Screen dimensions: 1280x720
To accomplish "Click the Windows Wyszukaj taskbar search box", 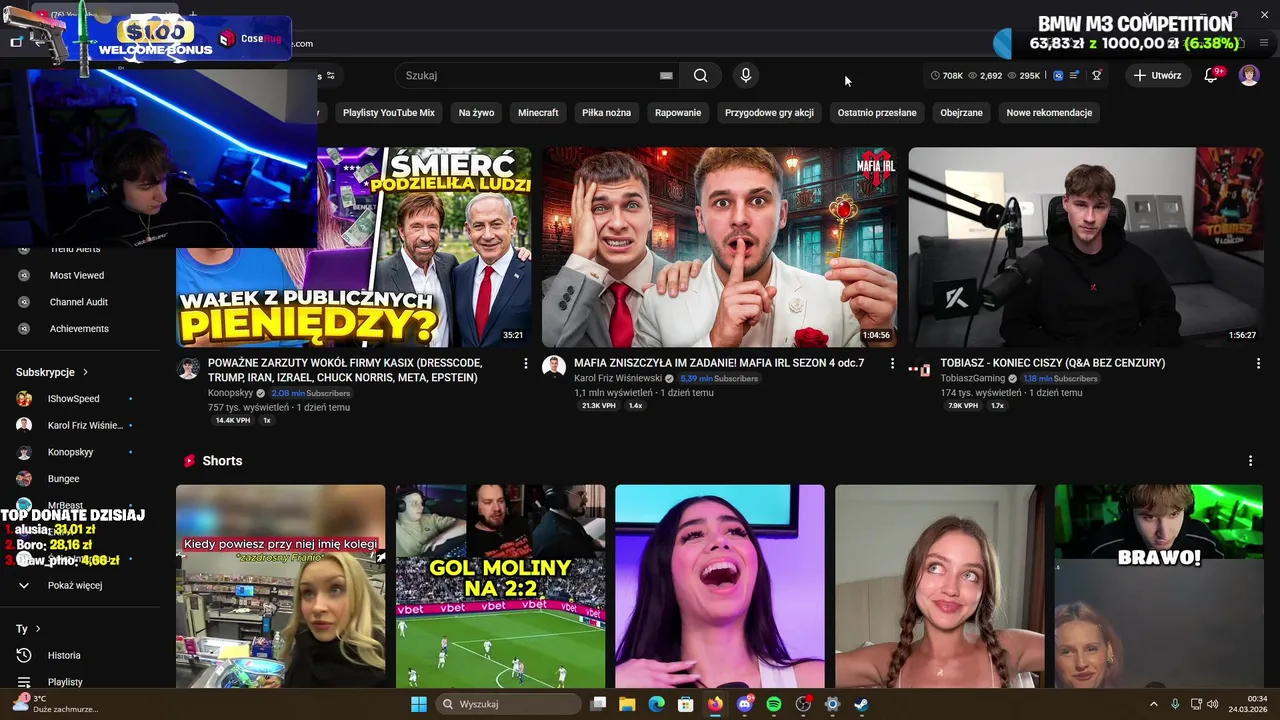I will coord(508,704).
